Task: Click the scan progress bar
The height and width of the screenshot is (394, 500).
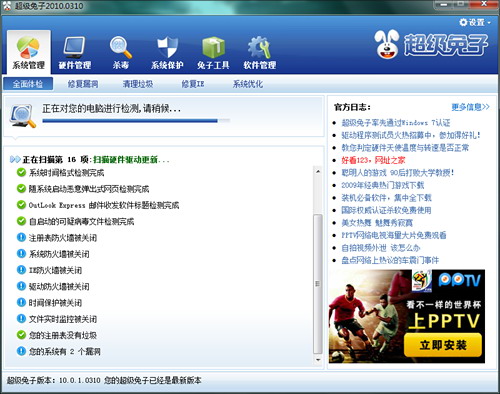Action: (136, 121)
